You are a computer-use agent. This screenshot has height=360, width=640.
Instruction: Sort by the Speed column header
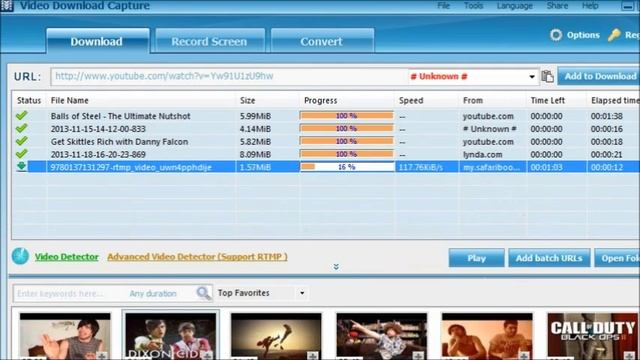(x=411, y=100)
